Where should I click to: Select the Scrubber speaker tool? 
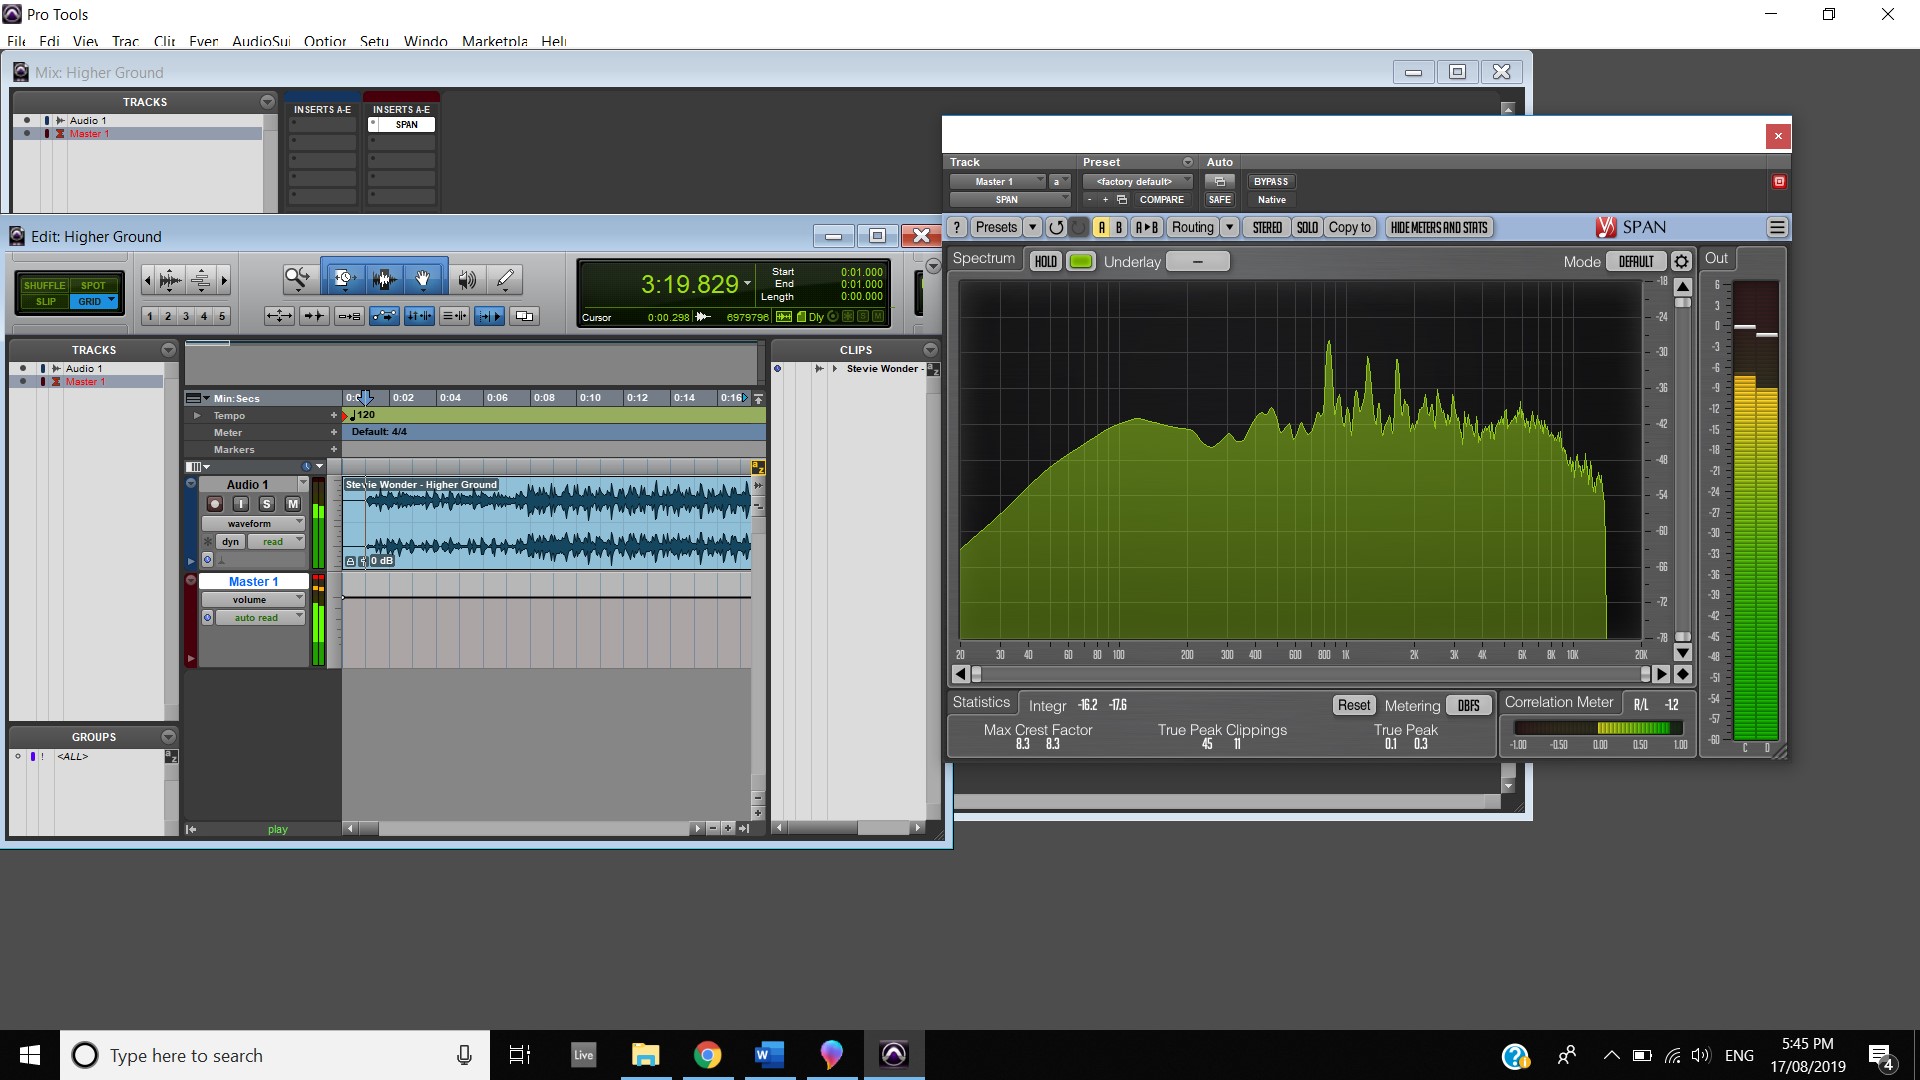pos(467,279)
